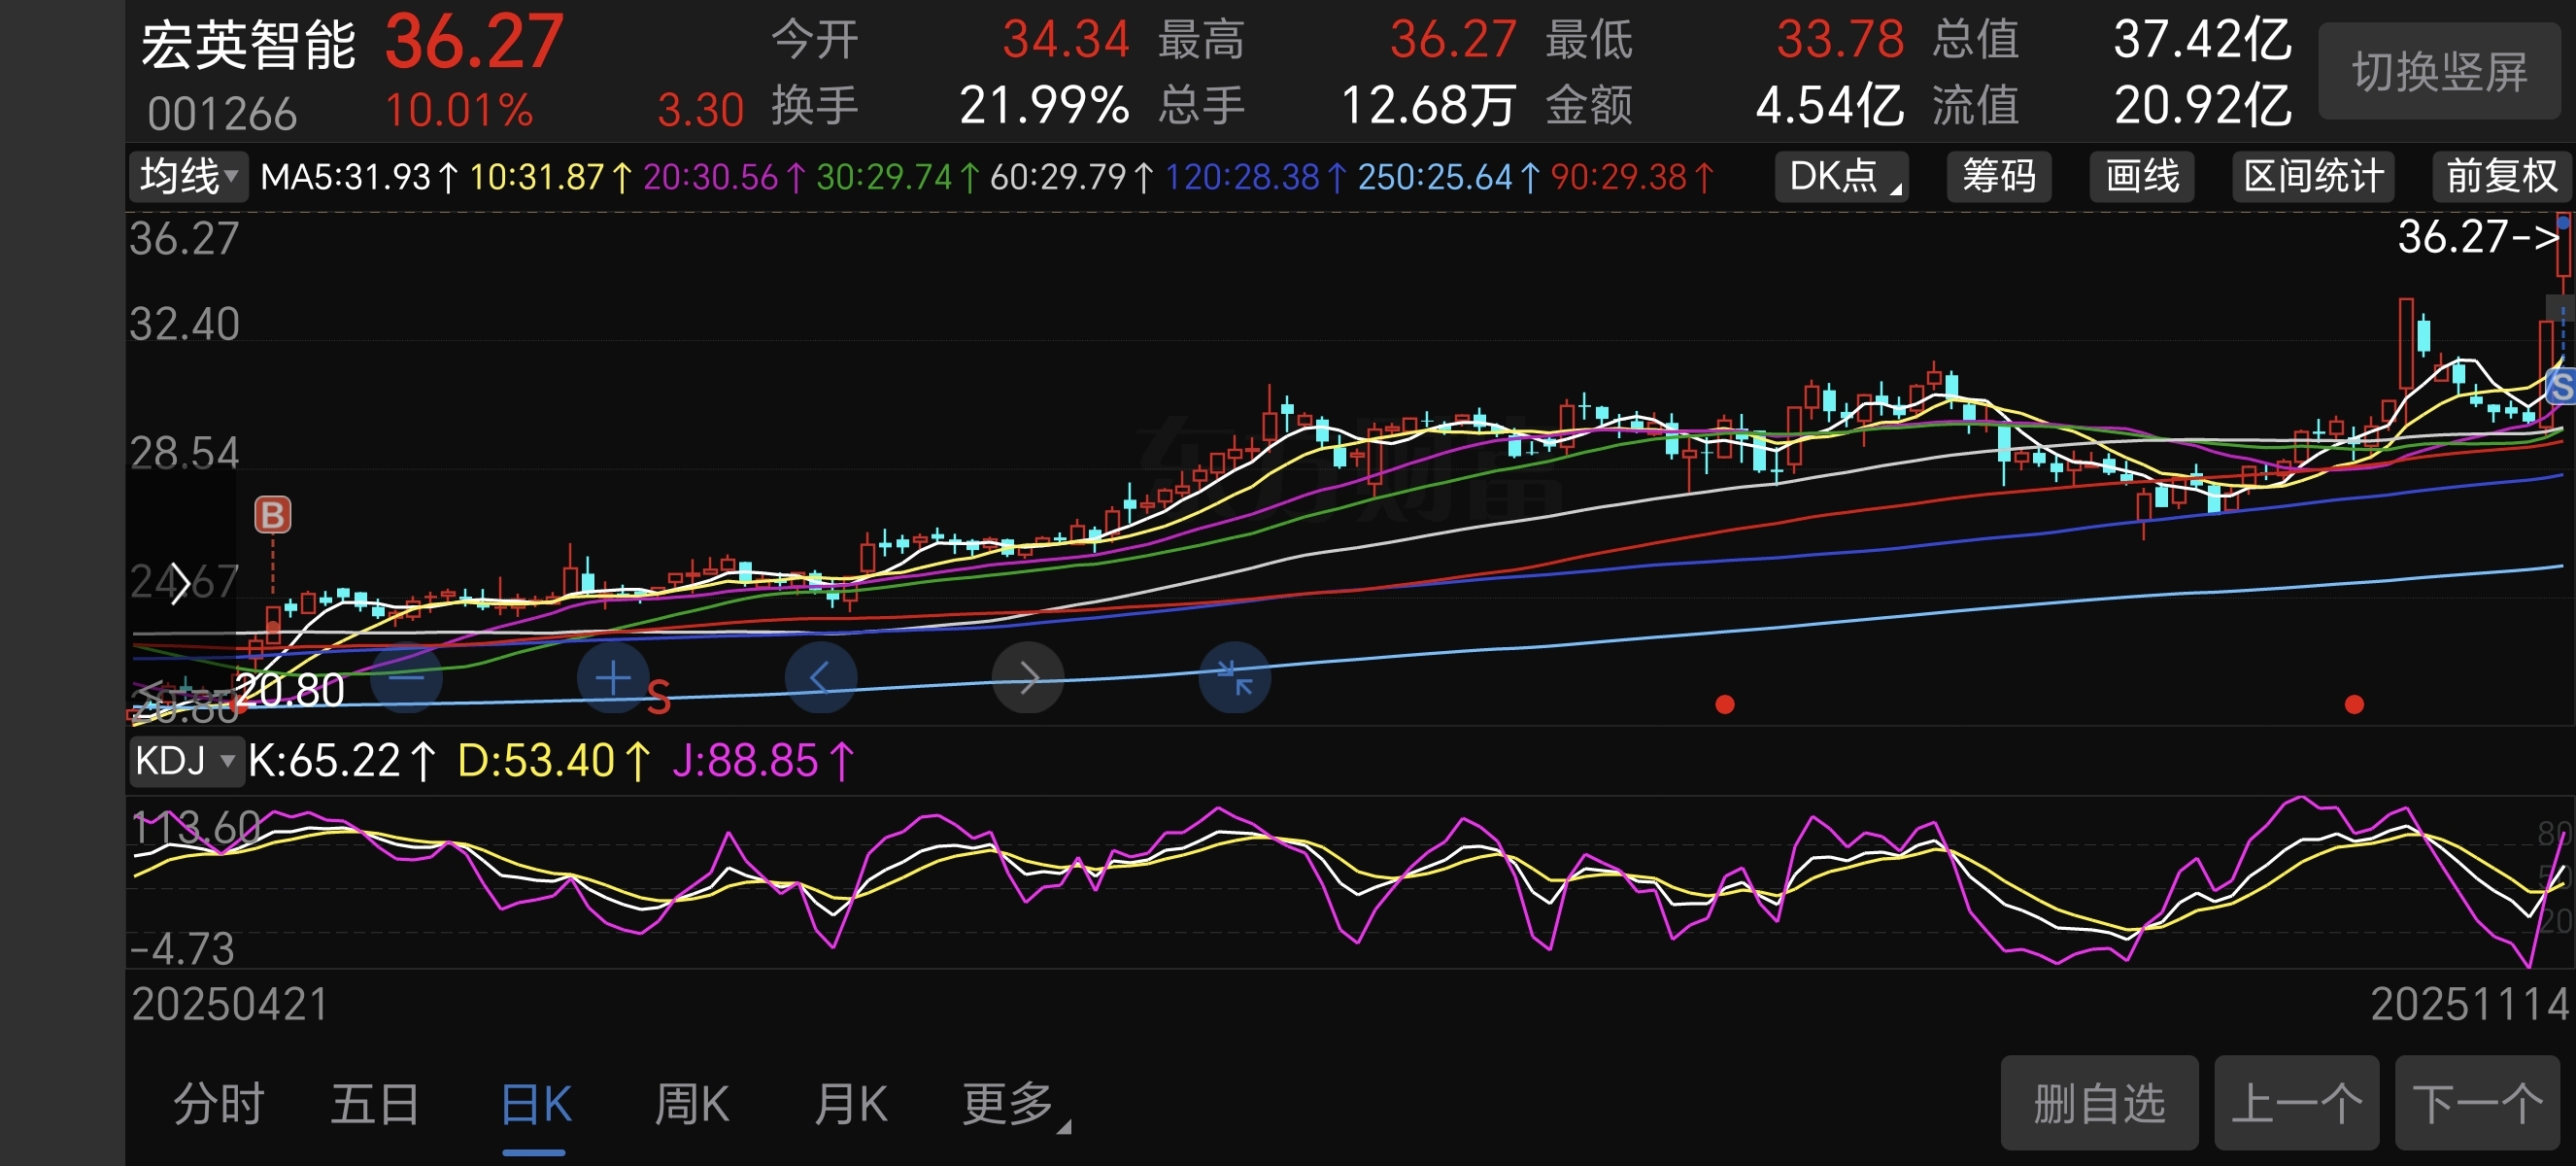Enable 画线 drawing mode

tap(2141, 177)
